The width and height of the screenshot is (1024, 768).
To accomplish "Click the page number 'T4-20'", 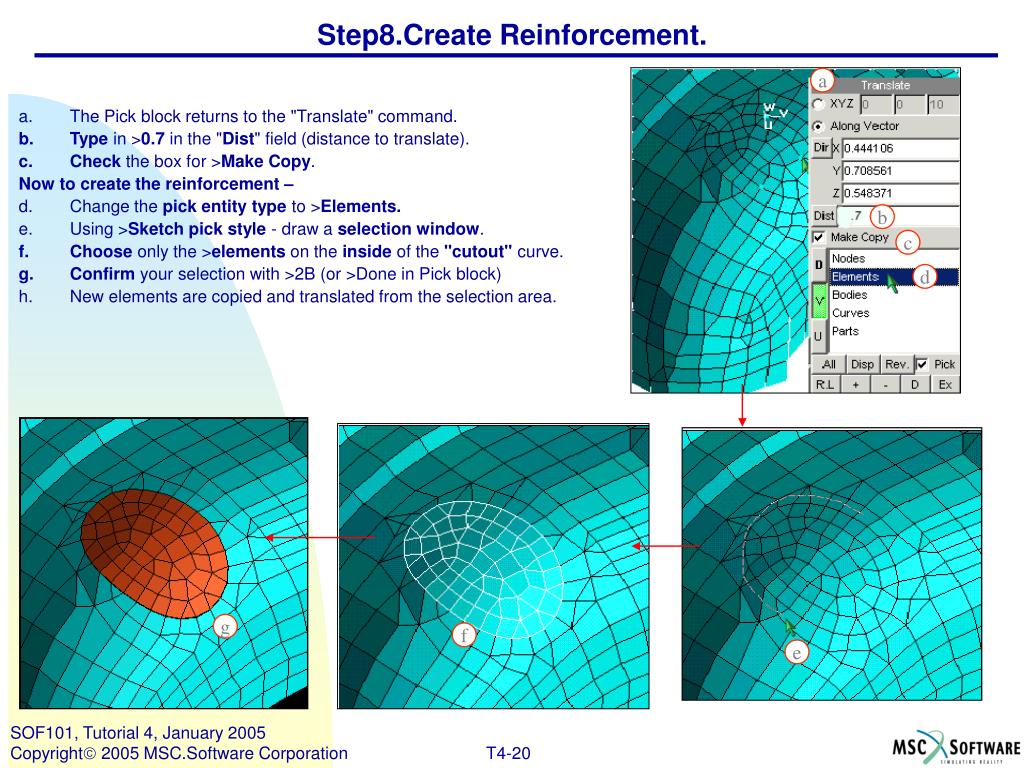I will (x=508, y=754).
